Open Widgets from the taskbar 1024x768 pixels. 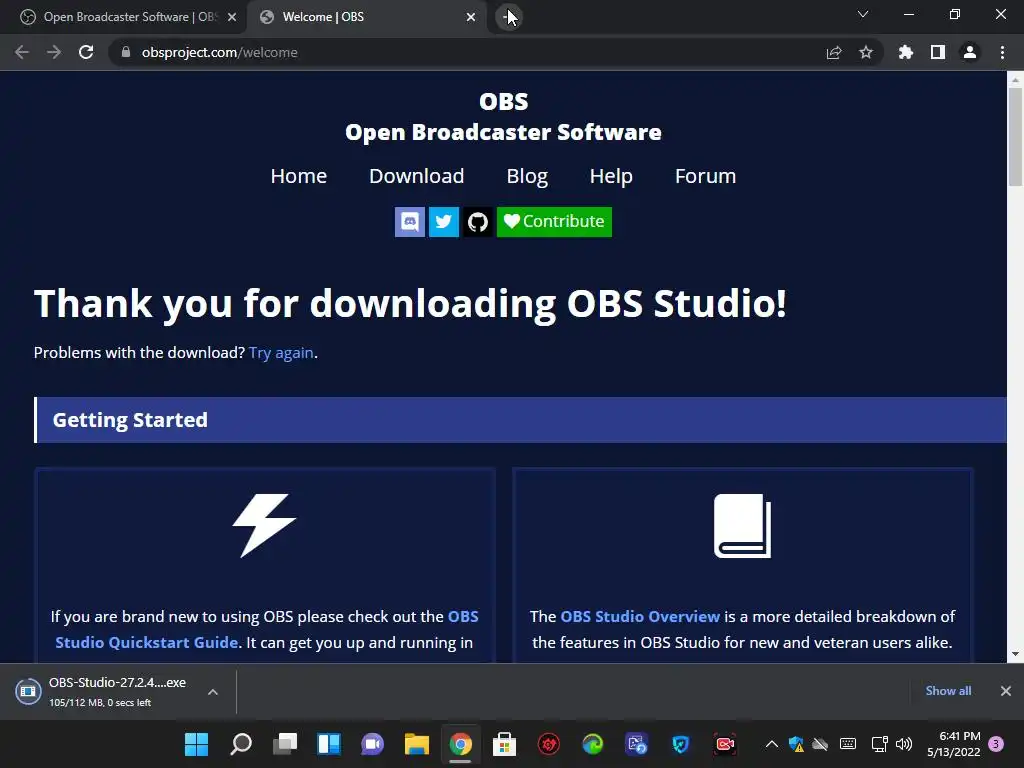click(328, 744)
